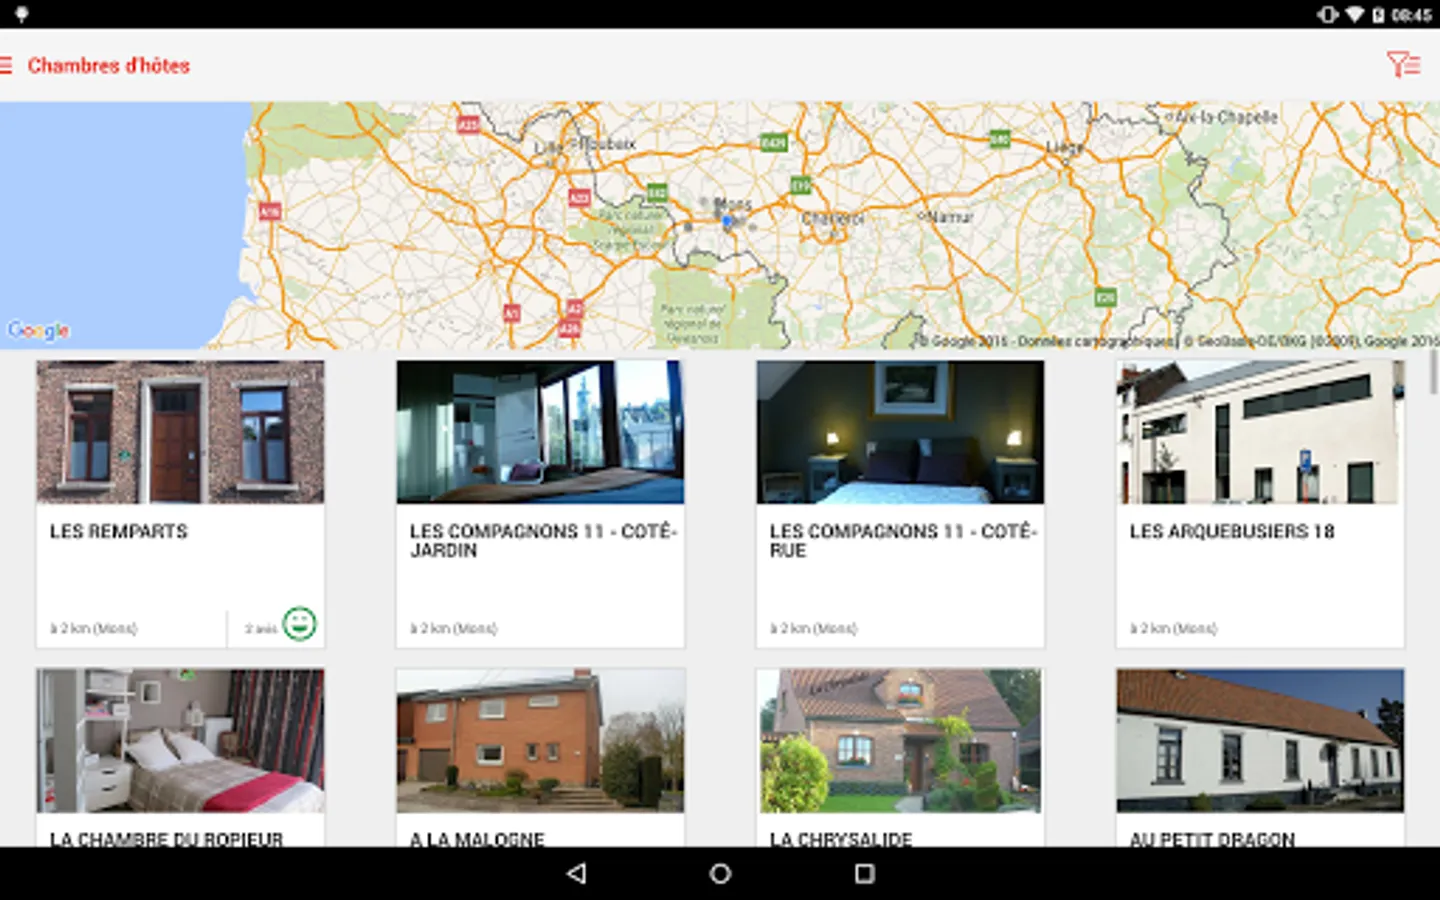Click the map copyright attribution text
The height and width of the screenshot is (900, 1440).
[x=1178, y=341]
